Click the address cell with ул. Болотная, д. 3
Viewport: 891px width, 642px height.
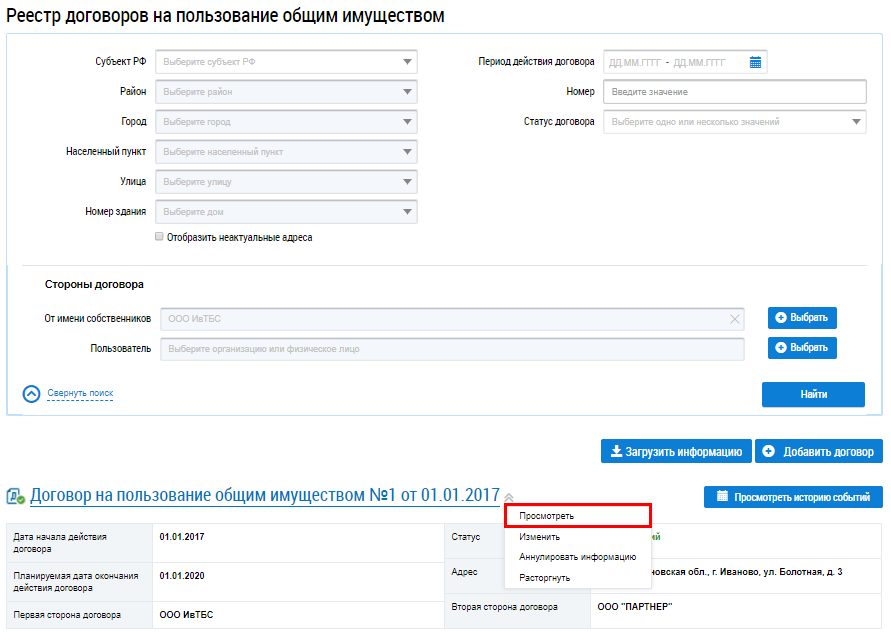click(x=736, y=576)
